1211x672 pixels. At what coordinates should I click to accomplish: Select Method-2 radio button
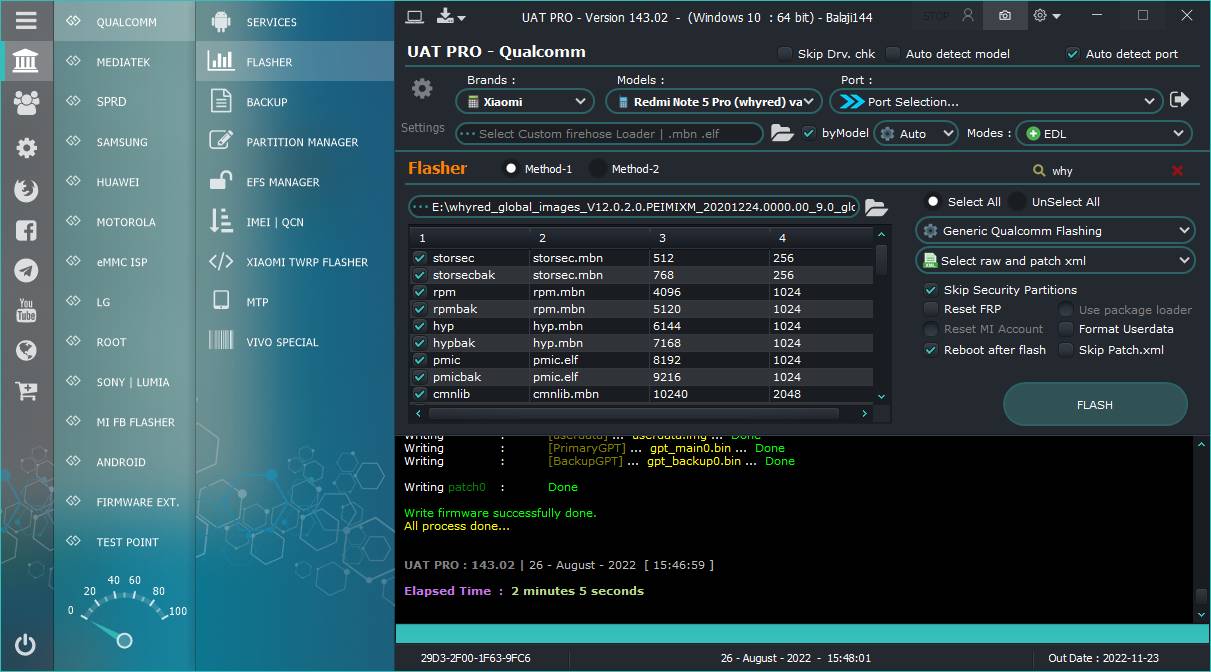pyautogui.click(x=598, y=169)
